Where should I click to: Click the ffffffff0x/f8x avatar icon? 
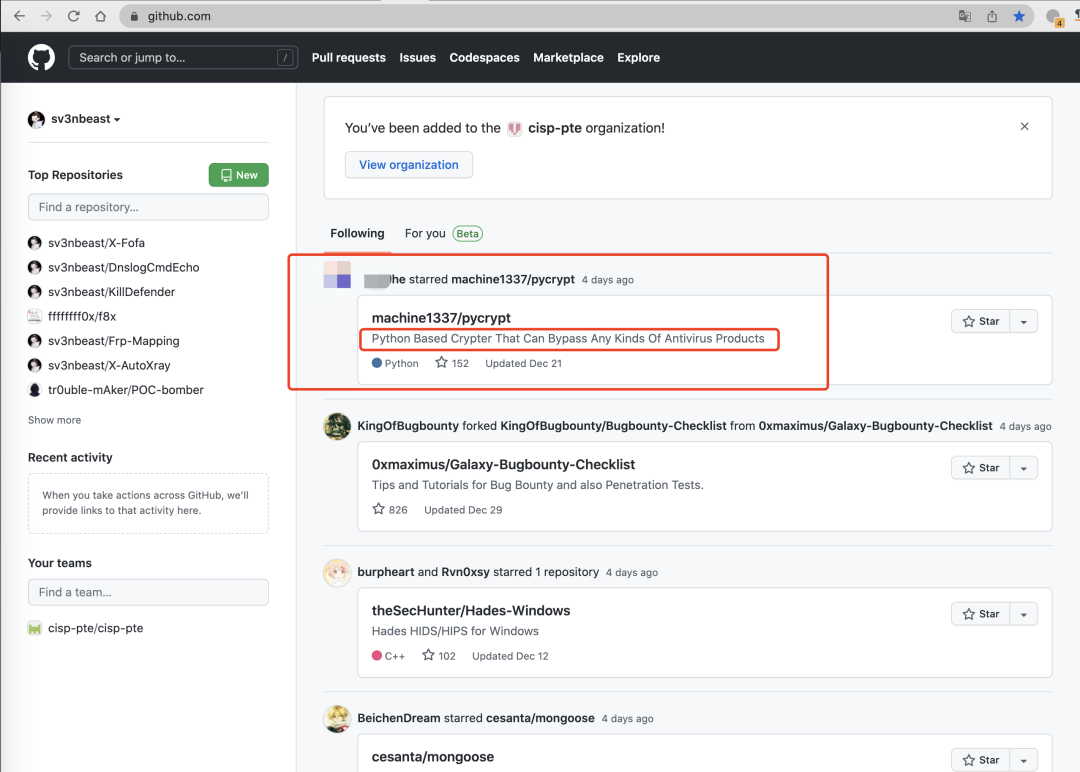click(x=34, y=316)
